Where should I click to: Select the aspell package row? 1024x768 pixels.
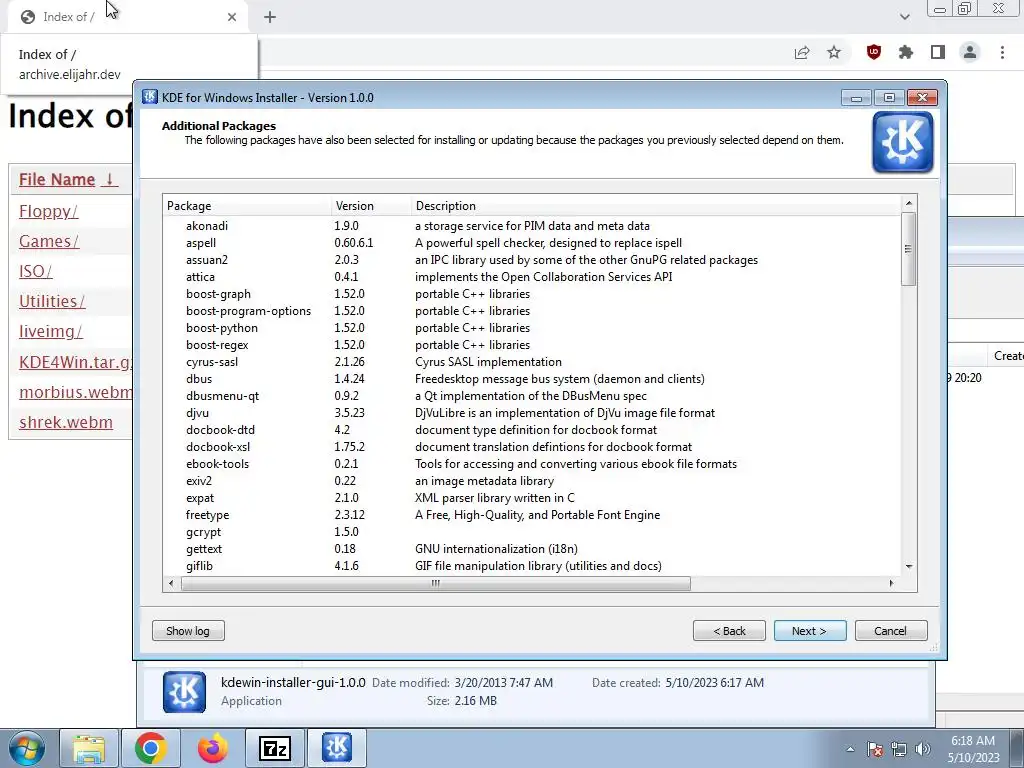532,243
